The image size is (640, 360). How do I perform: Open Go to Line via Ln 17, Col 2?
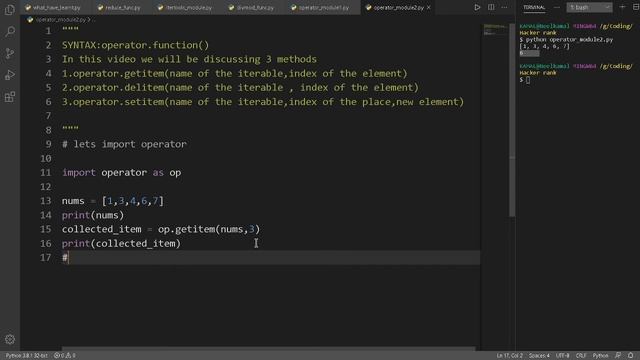tap(509, 356)
